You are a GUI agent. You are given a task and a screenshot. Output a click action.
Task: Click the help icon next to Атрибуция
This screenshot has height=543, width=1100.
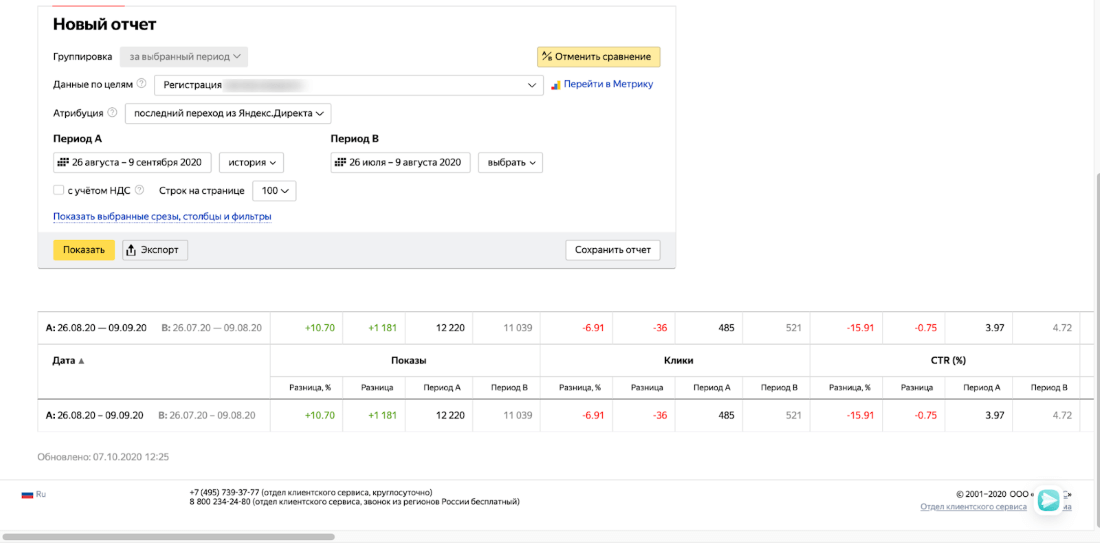112,113
